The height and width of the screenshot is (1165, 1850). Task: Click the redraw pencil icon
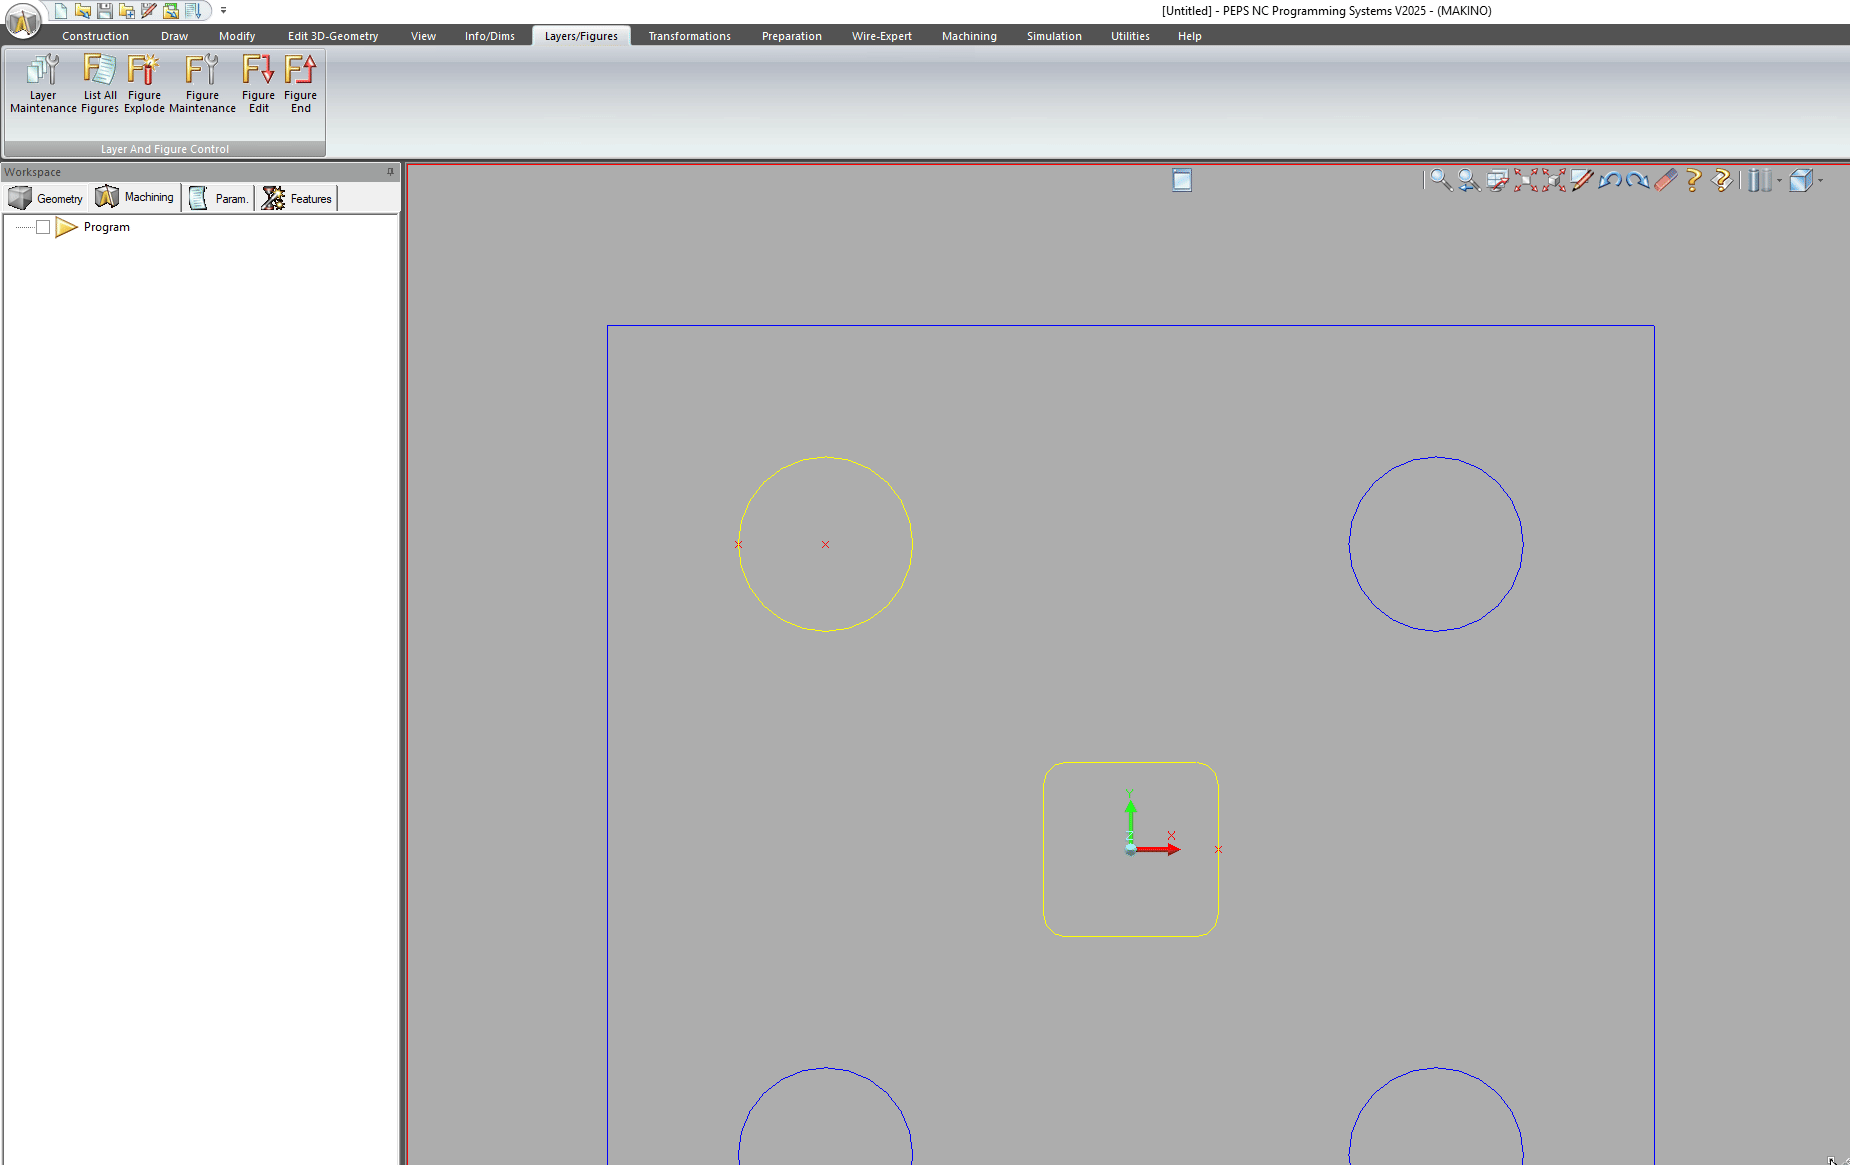point(1581,180)
